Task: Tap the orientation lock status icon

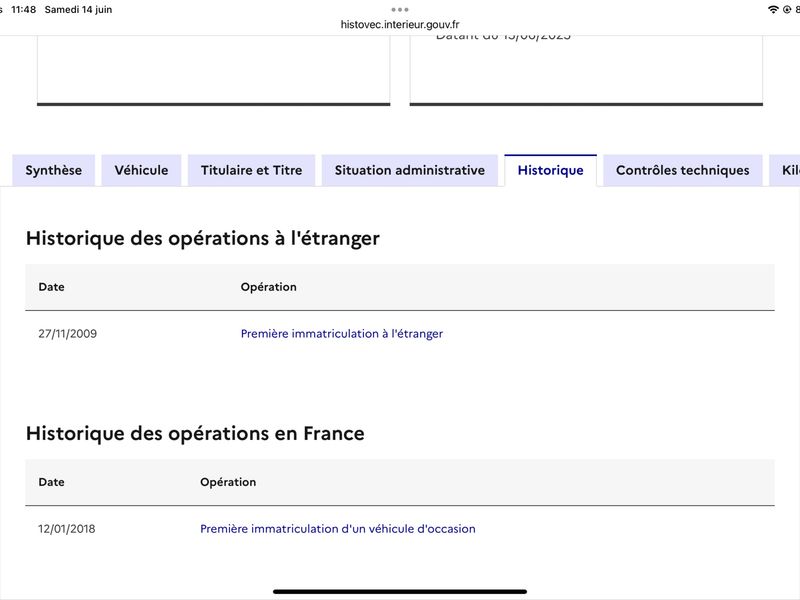Action: click(x=787, y=10)
